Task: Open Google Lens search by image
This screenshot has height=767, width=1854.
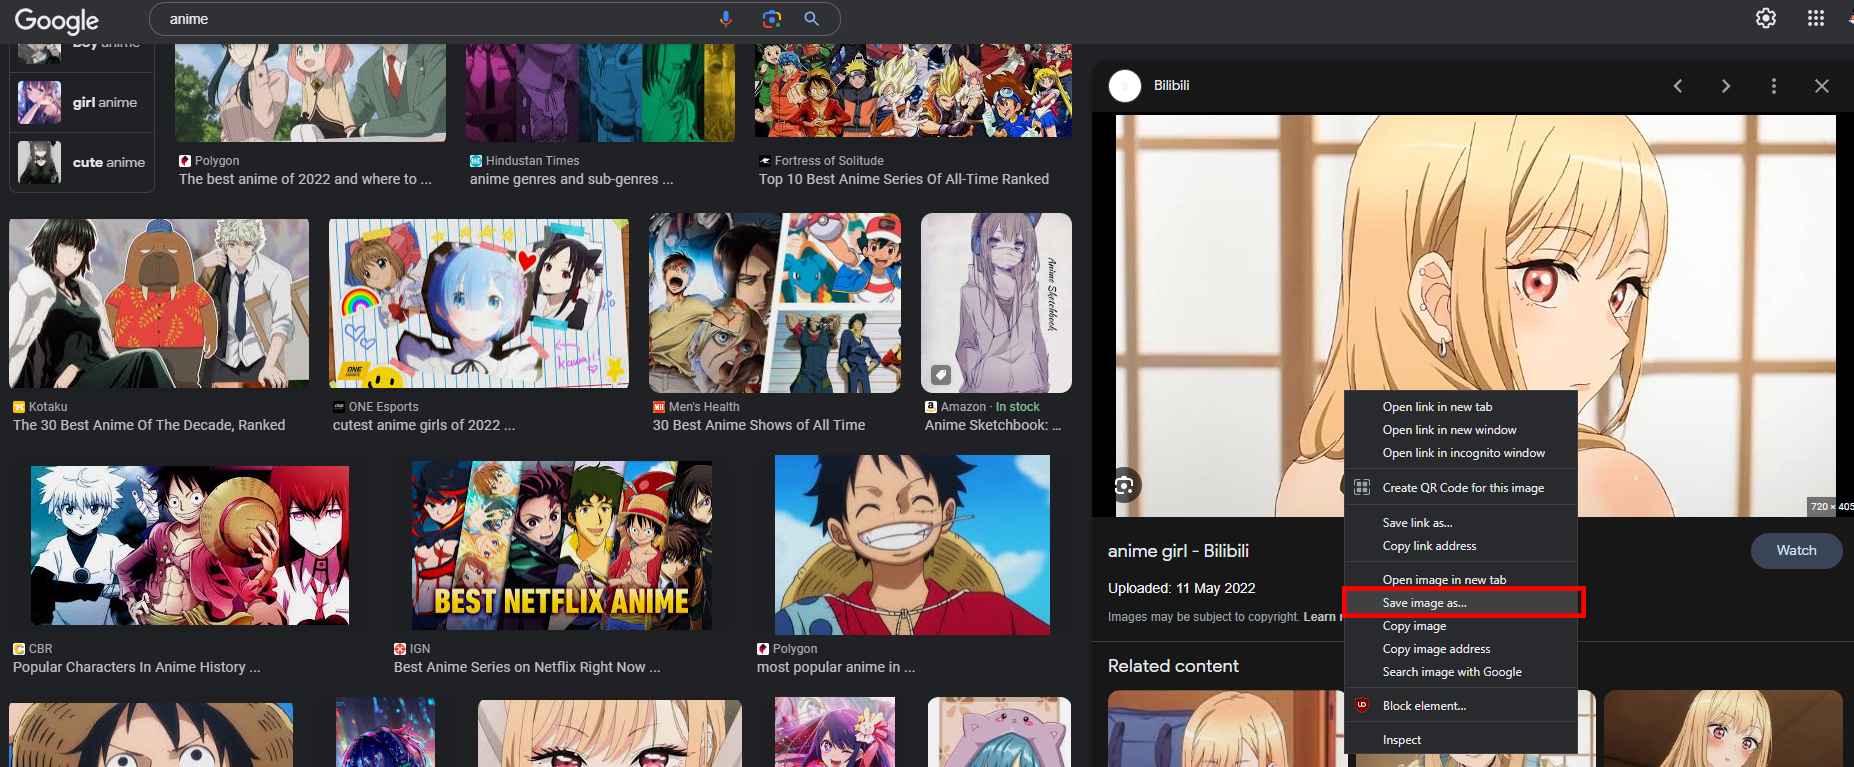Action: (x=770, y=19)
